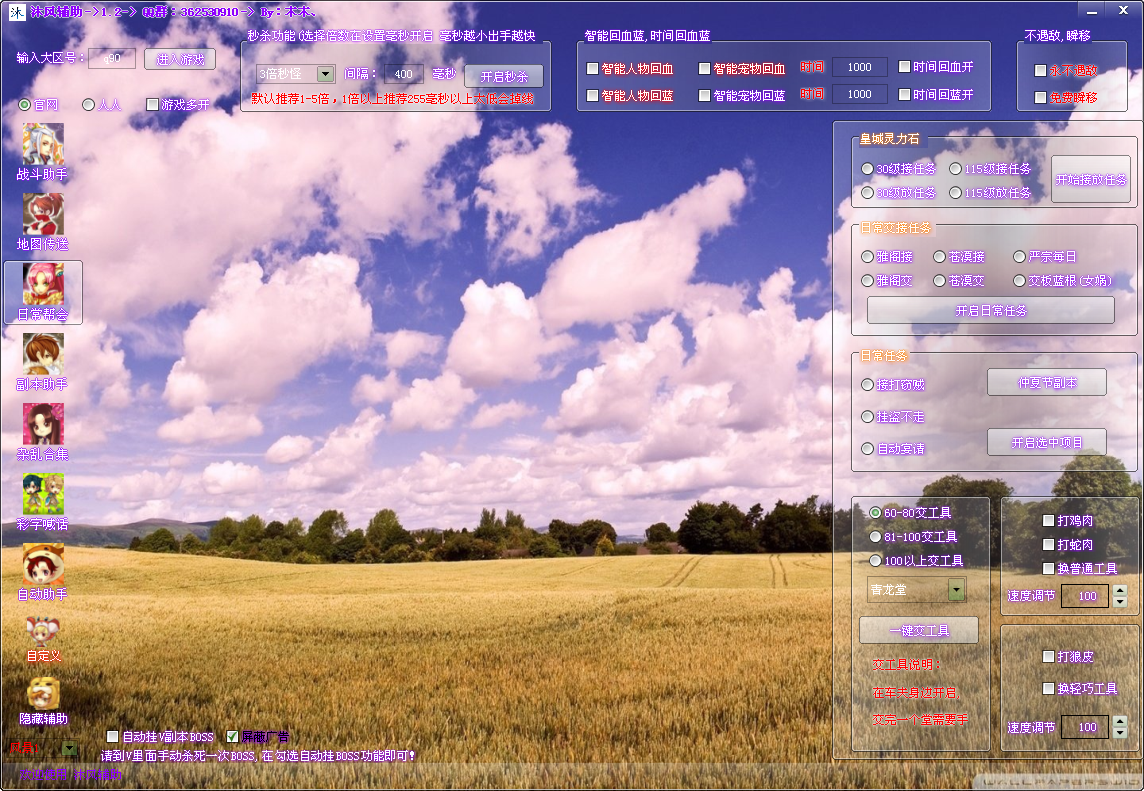The height and width of the screenshot is (791, 1144).
Task: Select 81-100交工具 radio button
Action: coord(875,537)
